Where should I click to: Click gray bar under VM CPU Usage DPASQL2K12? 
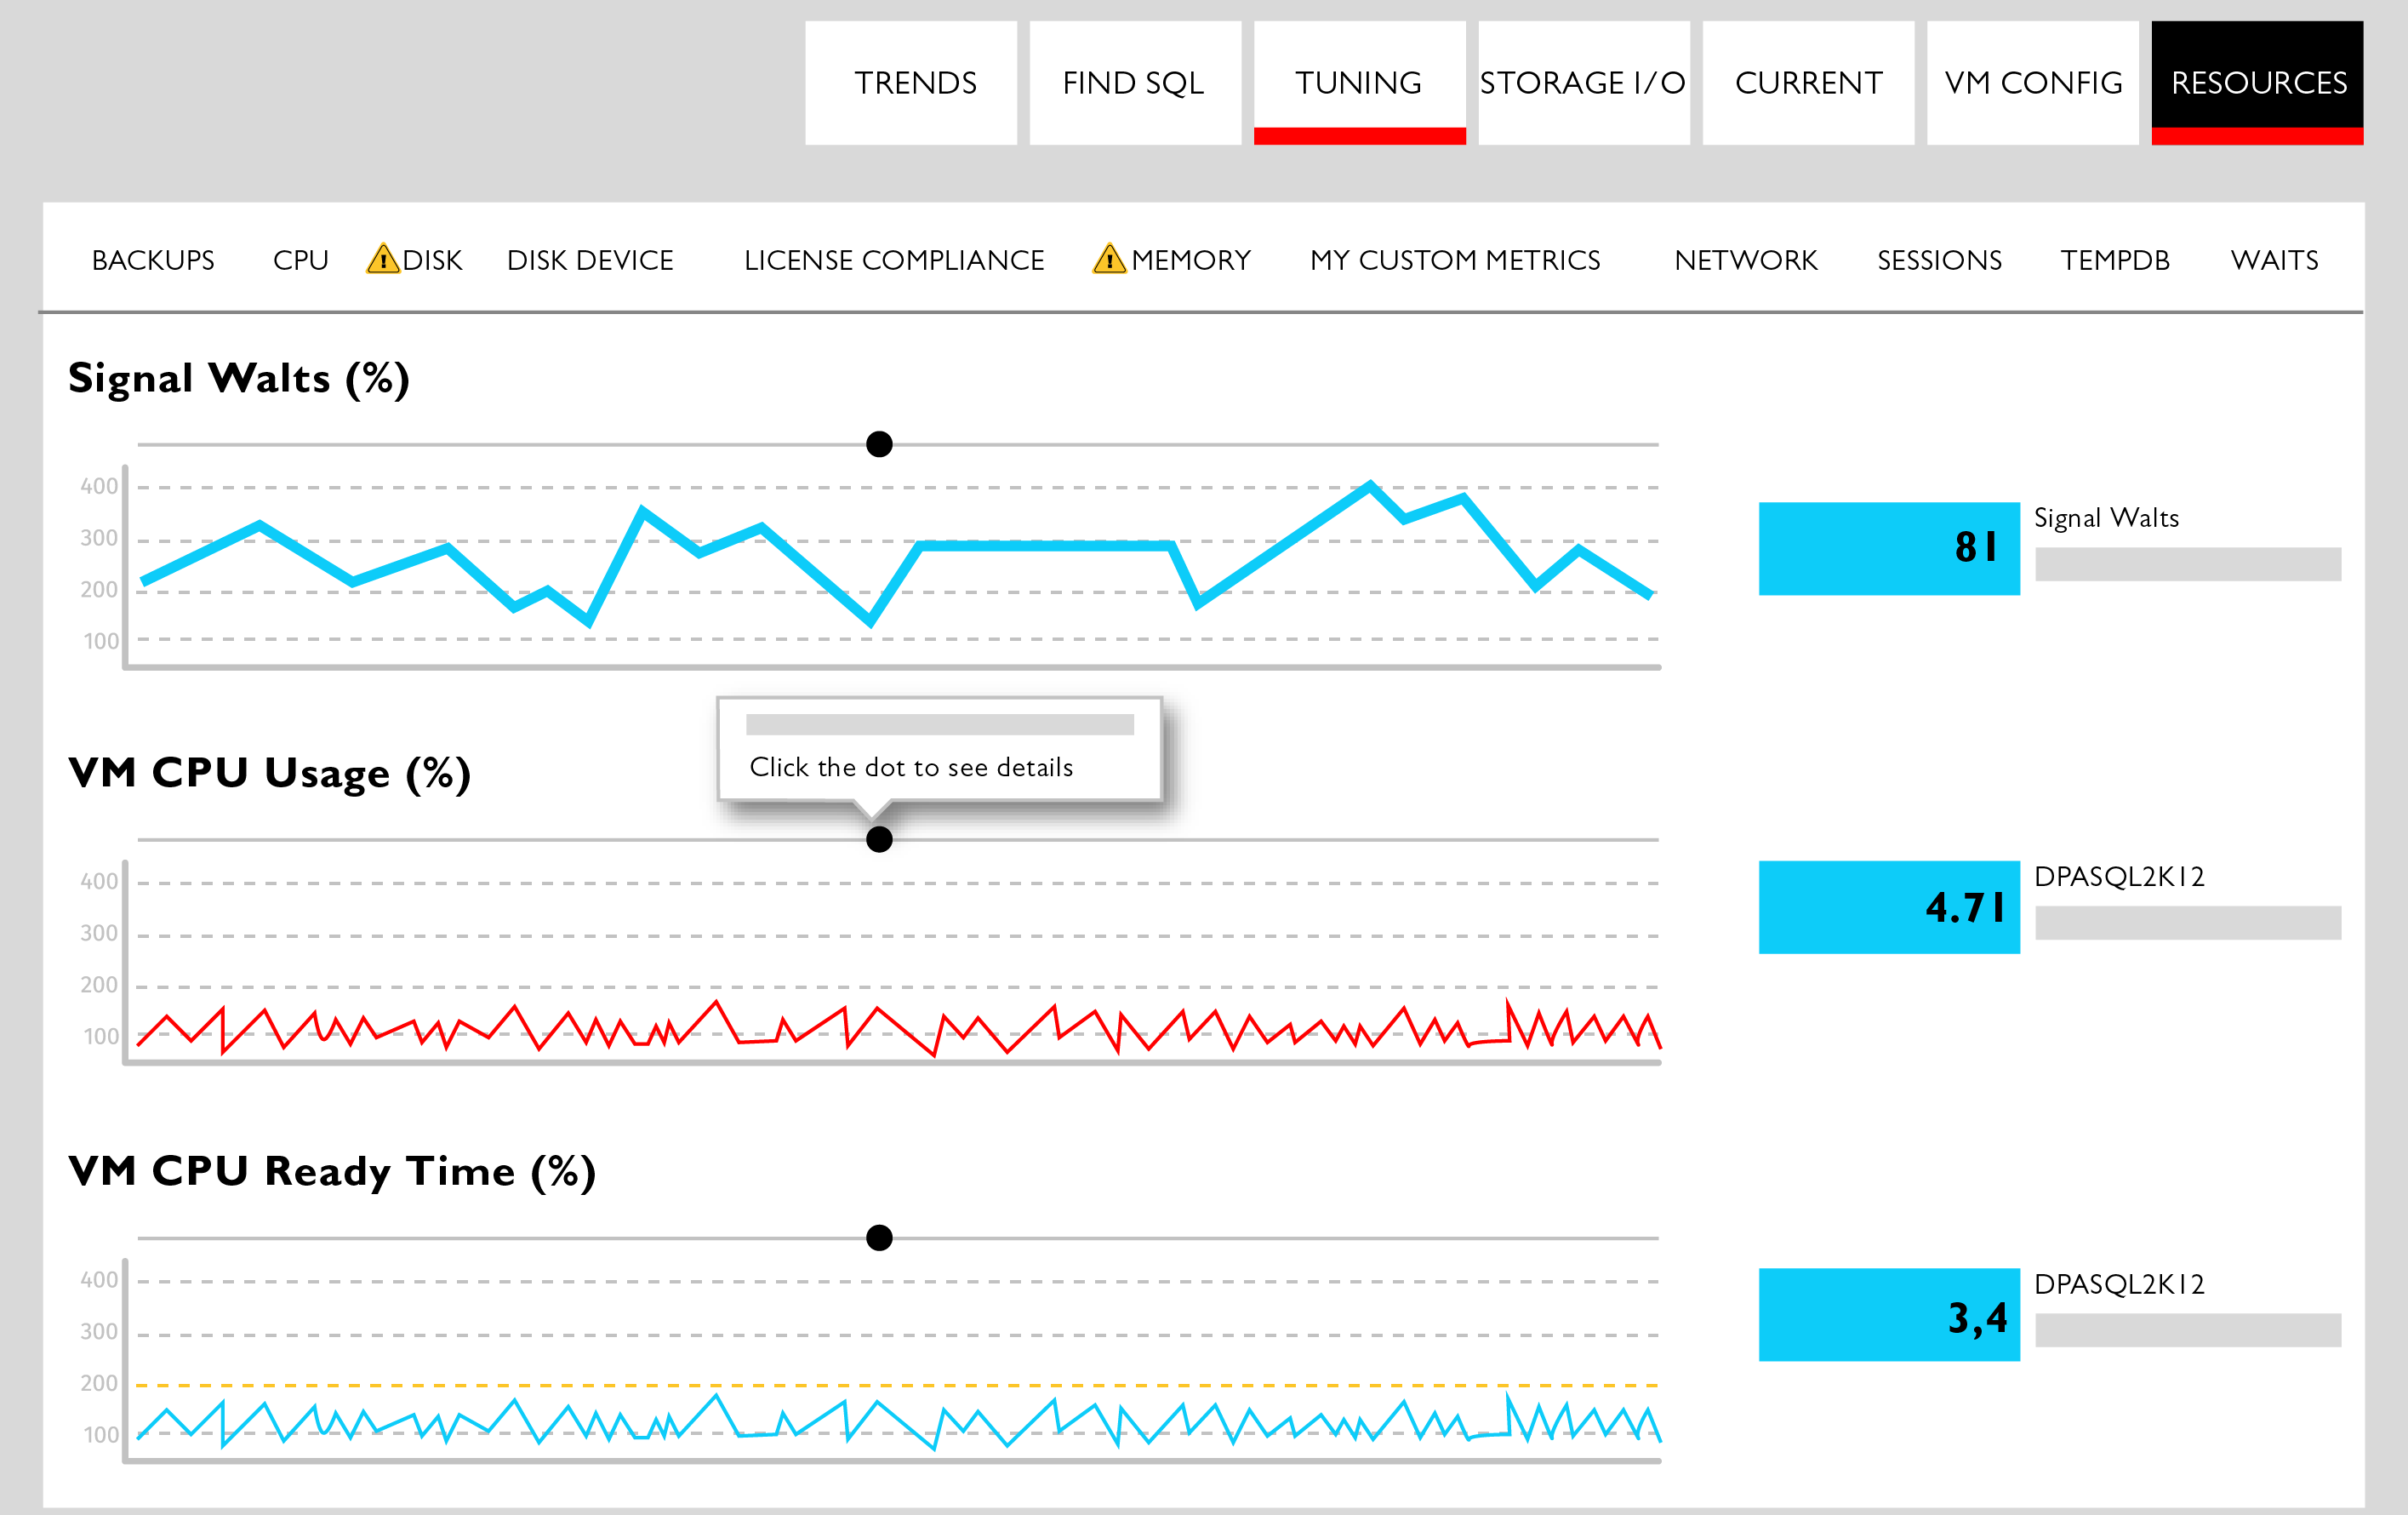click(2188, 923)
